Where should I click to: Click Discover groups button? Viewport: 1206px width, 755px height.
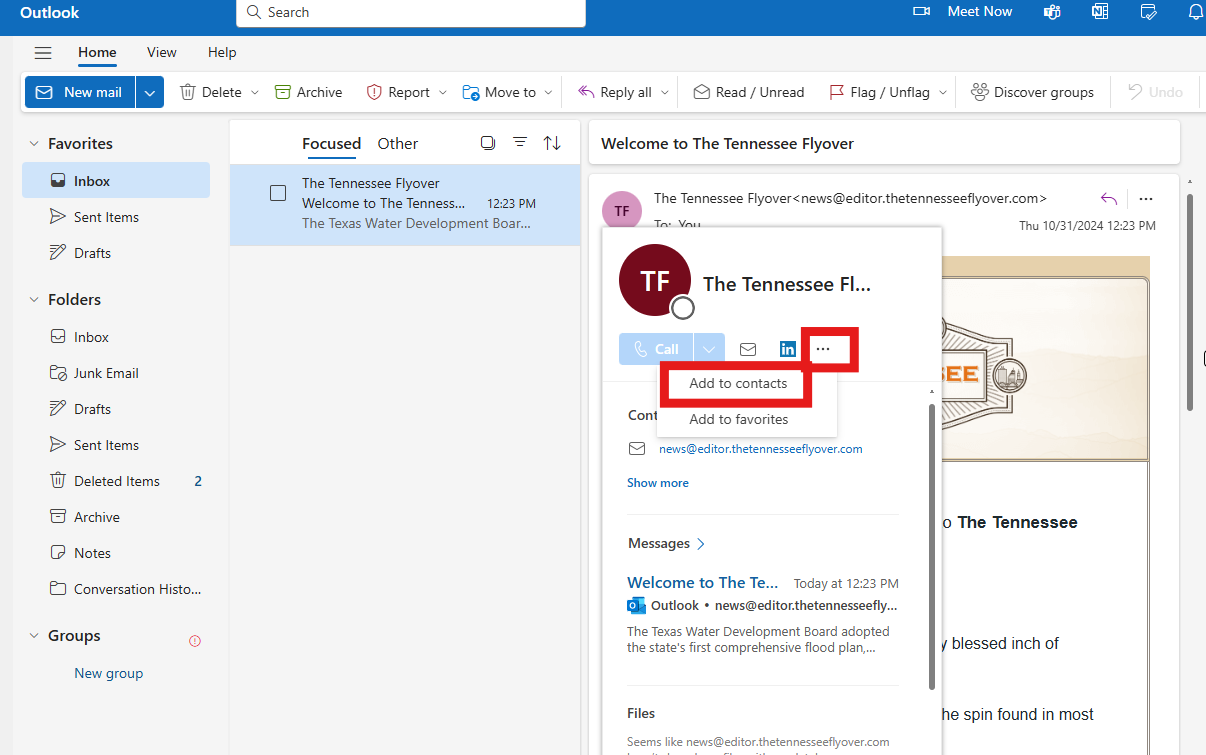tap(1032, 92)
